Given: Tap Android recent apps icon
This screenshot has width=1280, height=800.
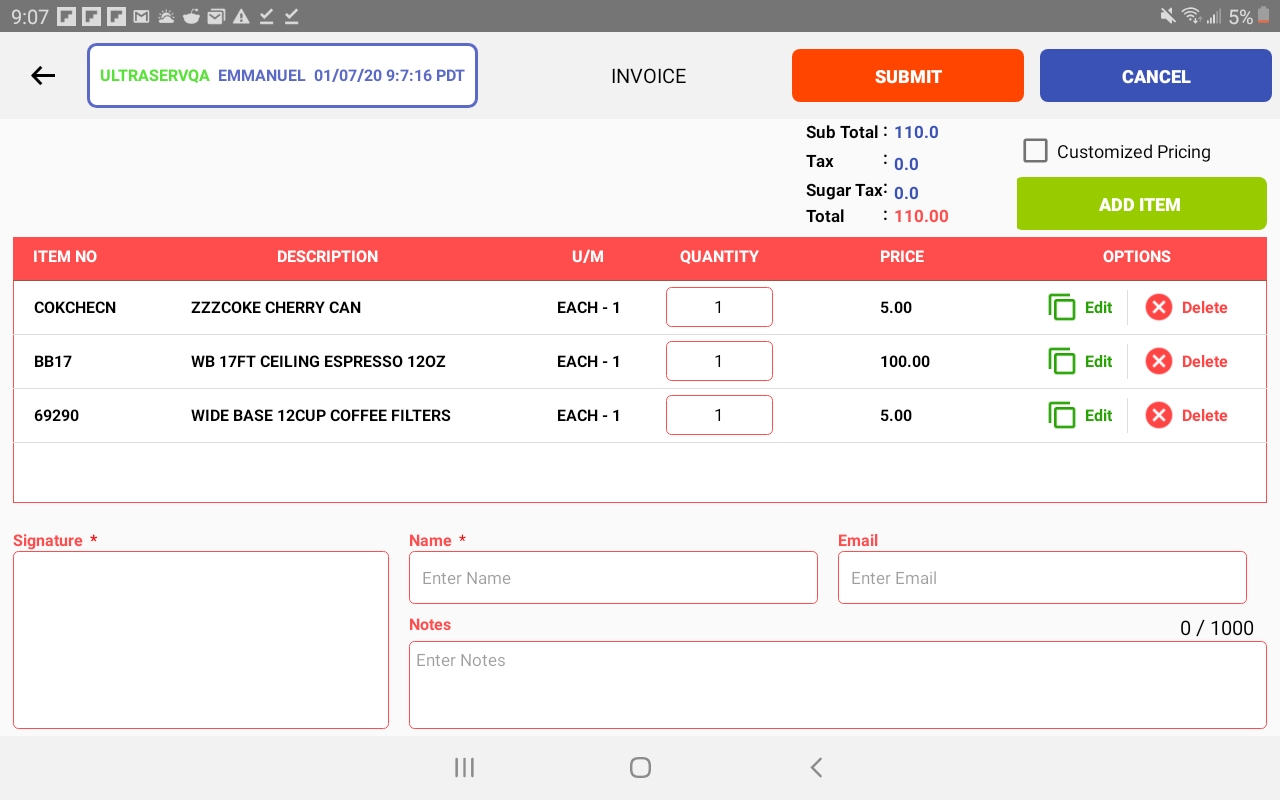Looking at the screenshot, I should tap(464, 767).
